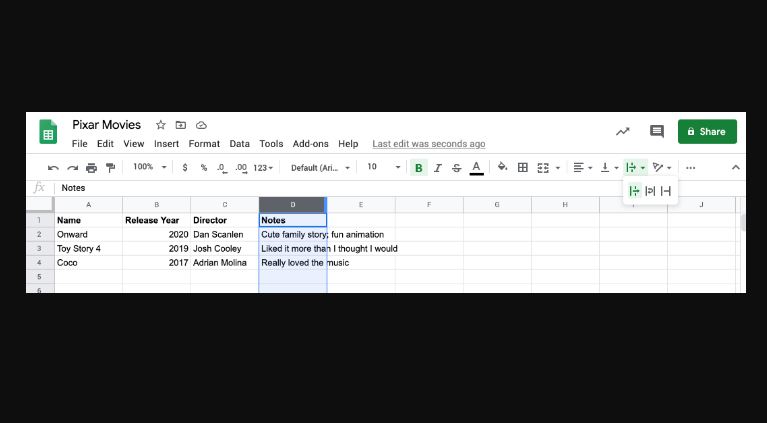Screen dimensions: 767x423
Task: Select Clip text option
Action: pyautogui.click(x=666, y=191)
